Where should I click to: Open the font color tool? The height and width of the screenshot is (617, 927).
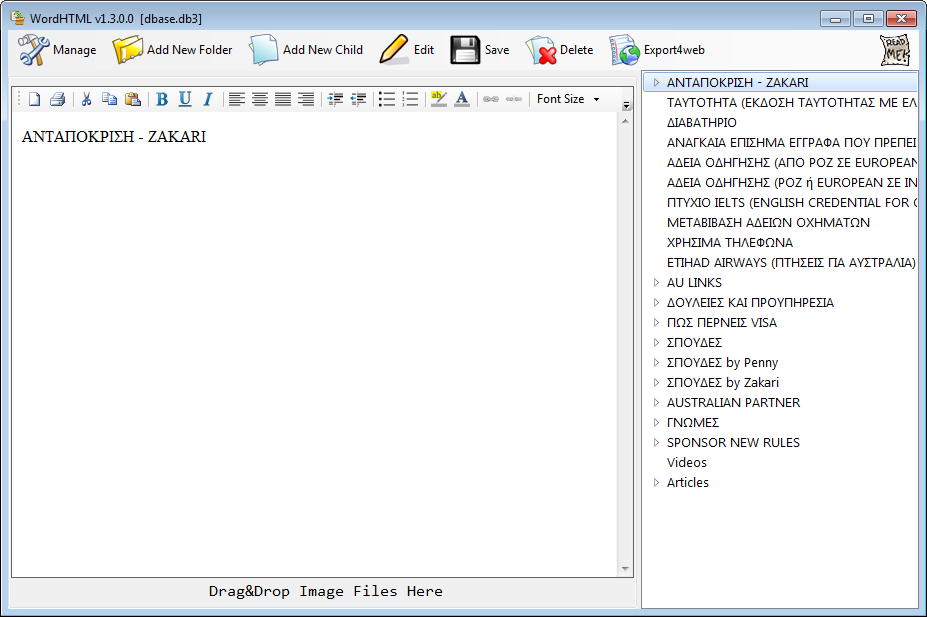click(462, 99)
